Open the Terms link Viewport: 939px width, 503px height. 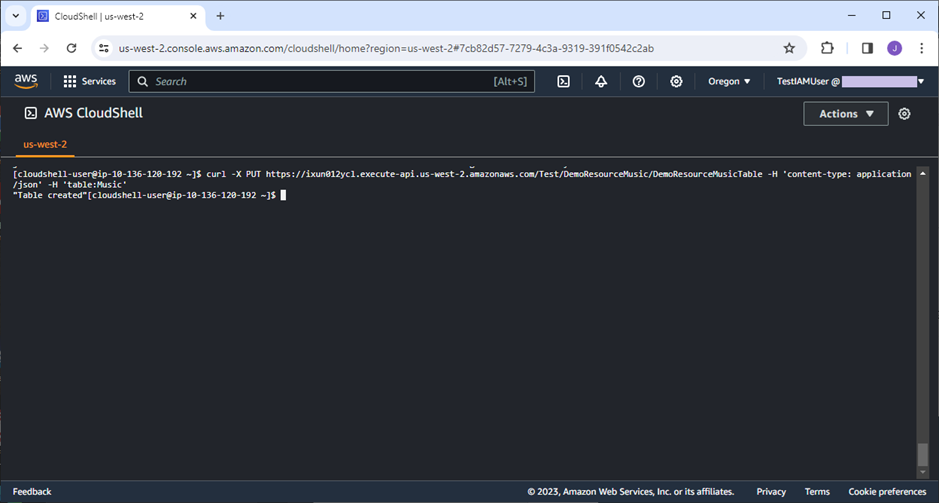click(x=817, y=492)
